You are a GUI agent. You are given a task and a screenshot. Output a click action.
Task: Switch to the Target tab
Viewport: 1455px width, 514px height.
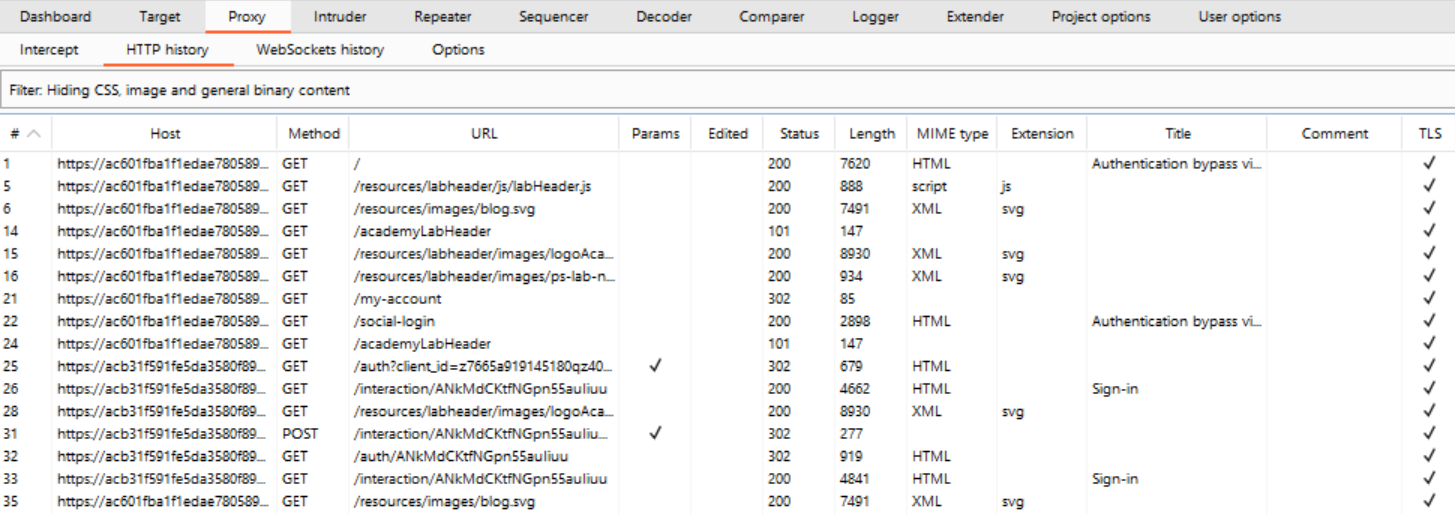pyautogui.click(x=160, y=17)
